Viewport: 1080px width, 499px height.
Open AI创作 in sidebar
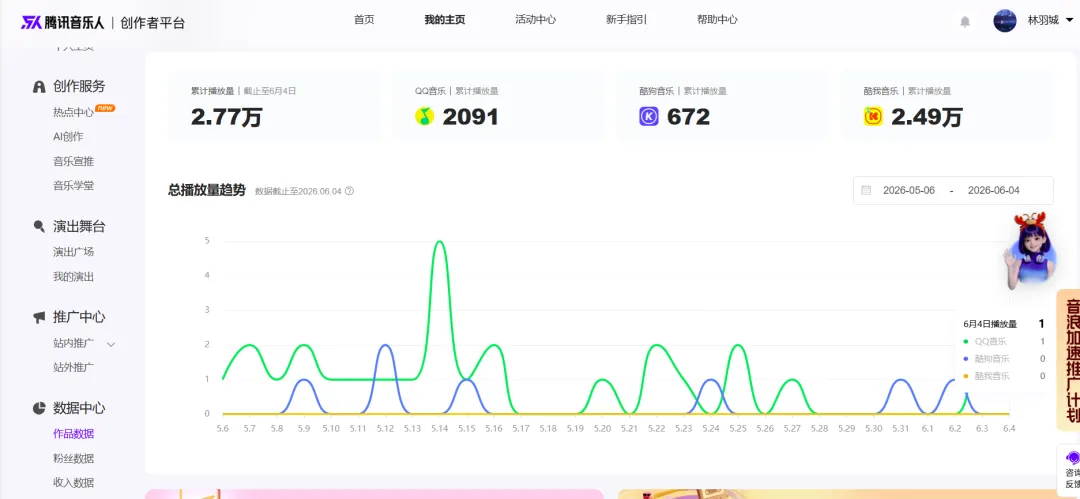point(68,136)
